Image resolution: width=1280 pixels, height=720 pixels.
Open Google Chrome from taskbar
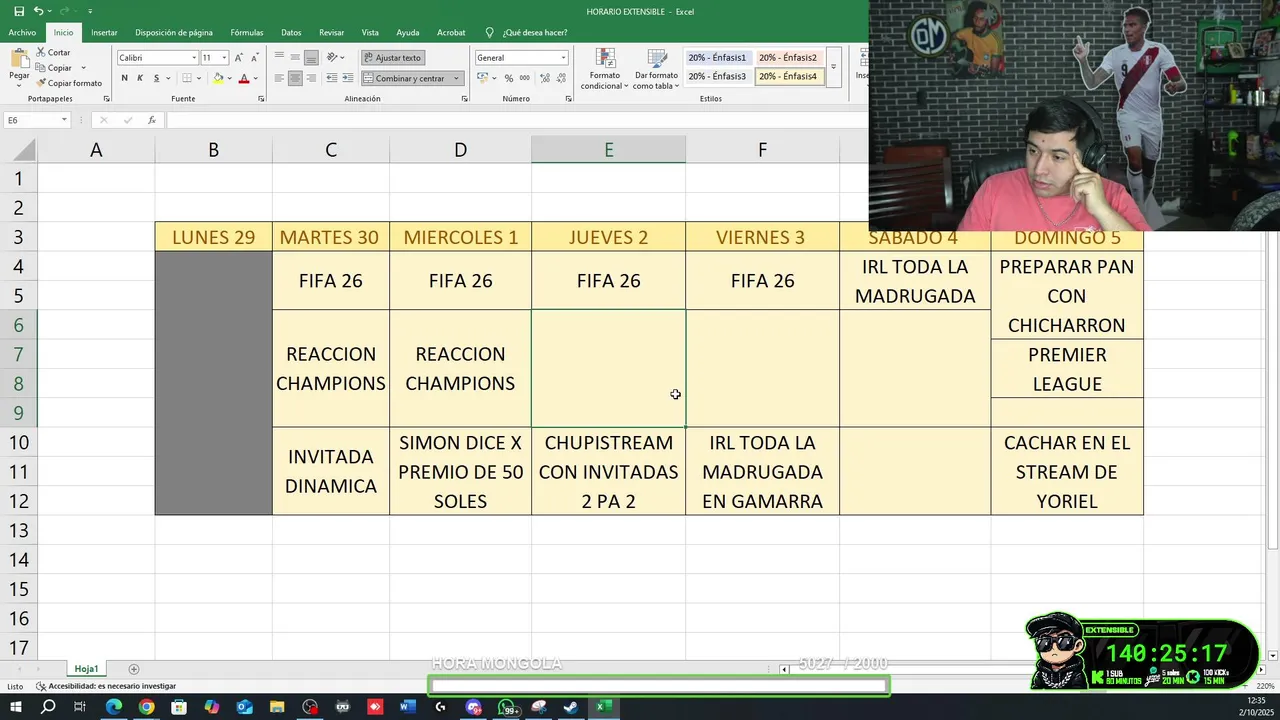click(x=146, y=707)
